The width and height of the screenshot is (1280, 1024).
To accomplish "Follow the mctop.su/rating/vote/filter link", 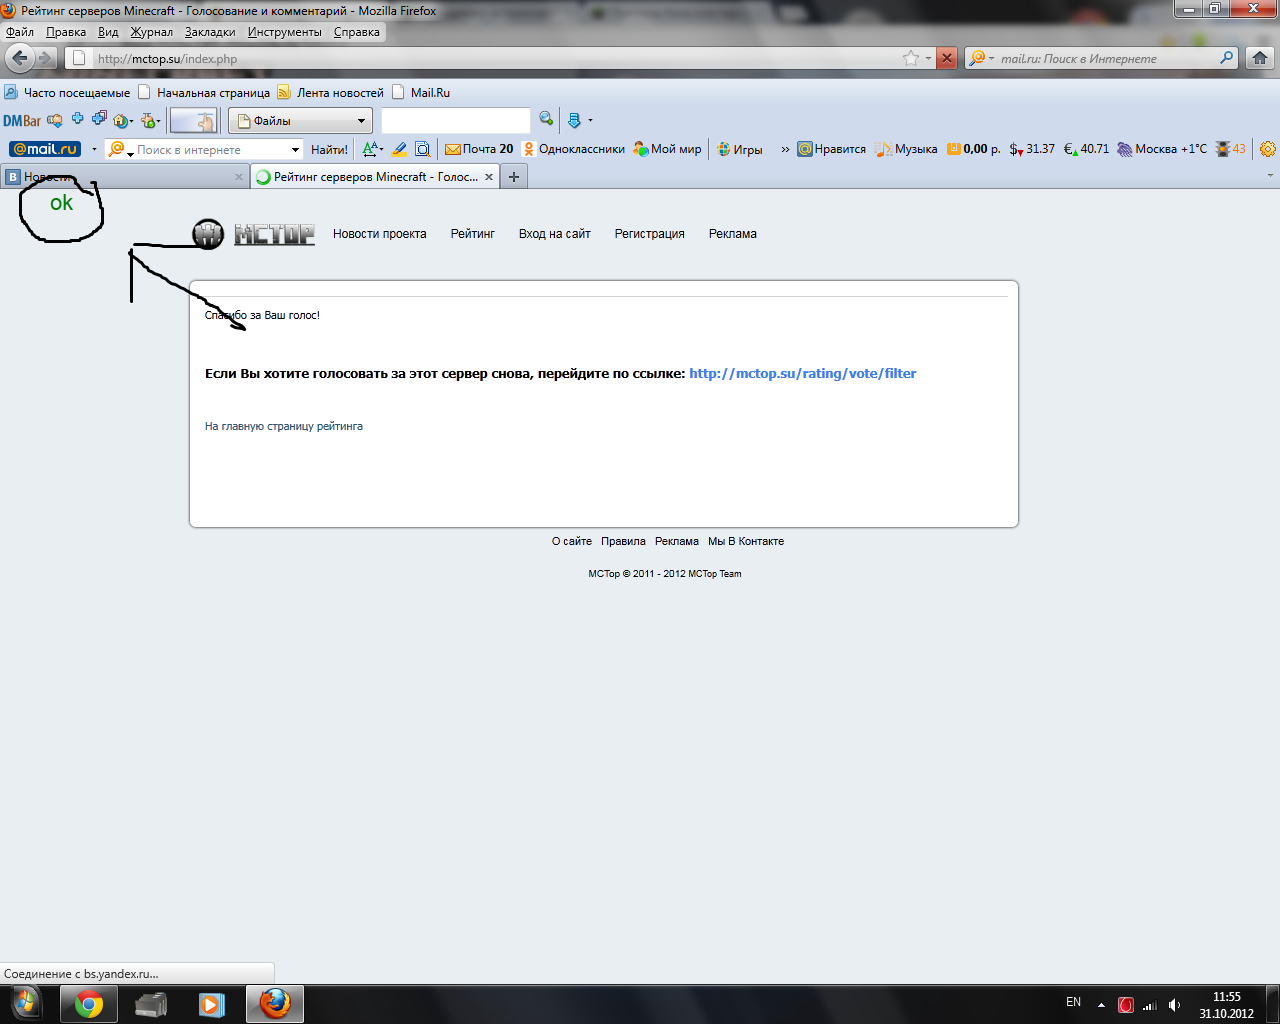I will 802,373.
